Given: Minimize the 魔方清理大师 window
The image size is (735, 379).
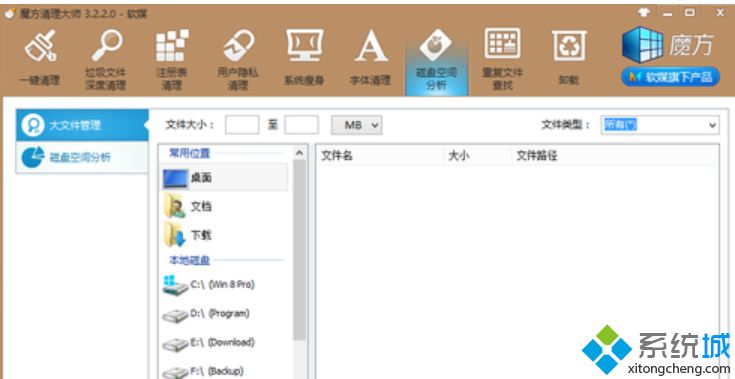Looking at the screenshot, I should [x=668, y=13].
